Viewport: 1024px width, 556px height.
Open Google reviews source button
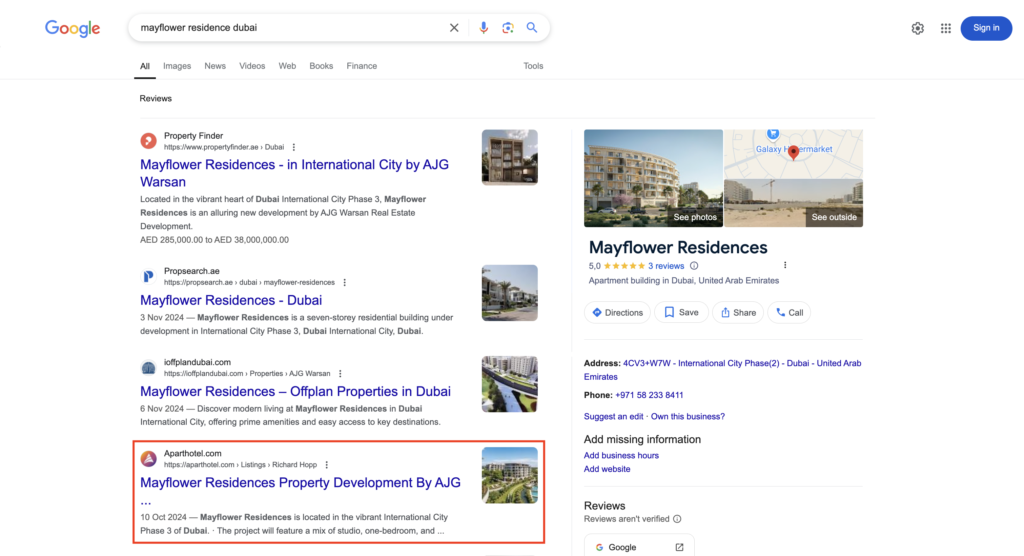click(639, 547)
